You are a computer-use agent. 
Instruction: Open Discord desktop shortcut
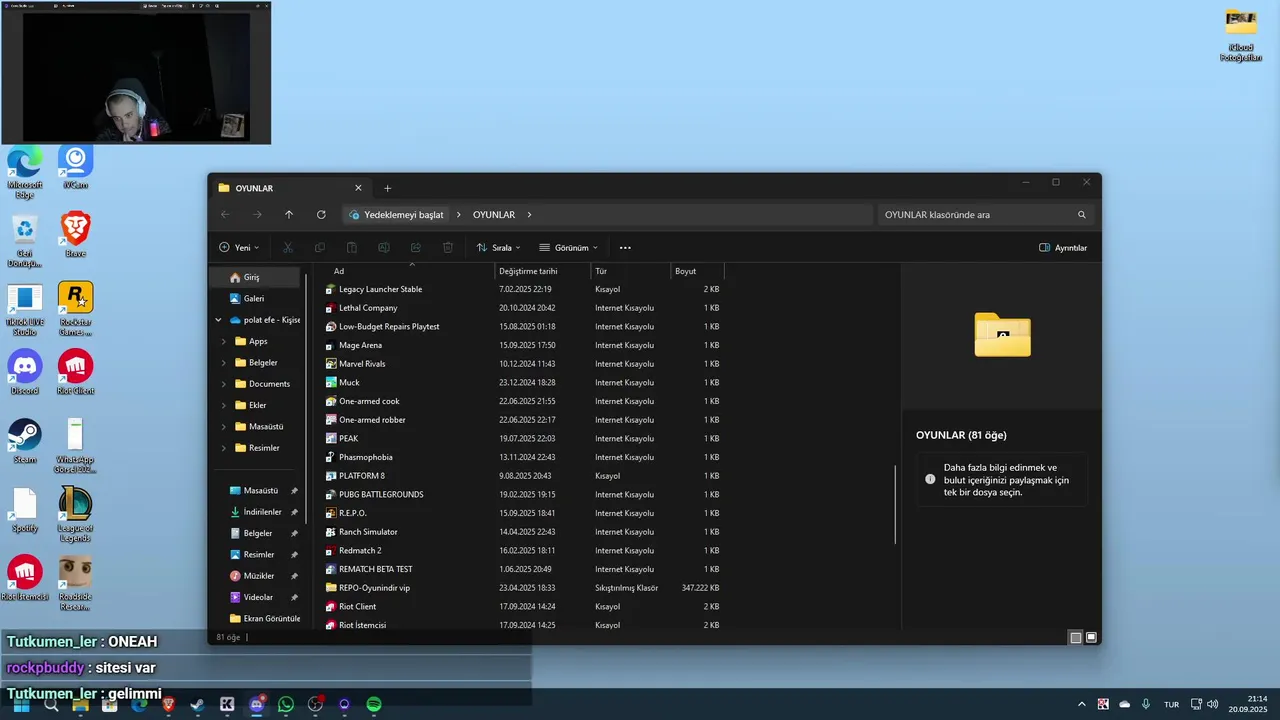25,372
